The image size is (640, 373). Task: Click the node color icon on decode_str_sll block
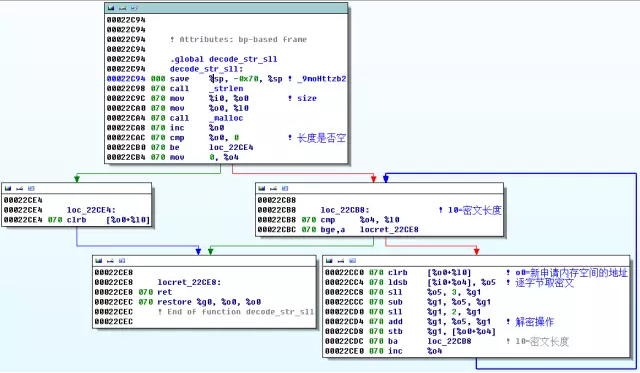pos(111,8)
